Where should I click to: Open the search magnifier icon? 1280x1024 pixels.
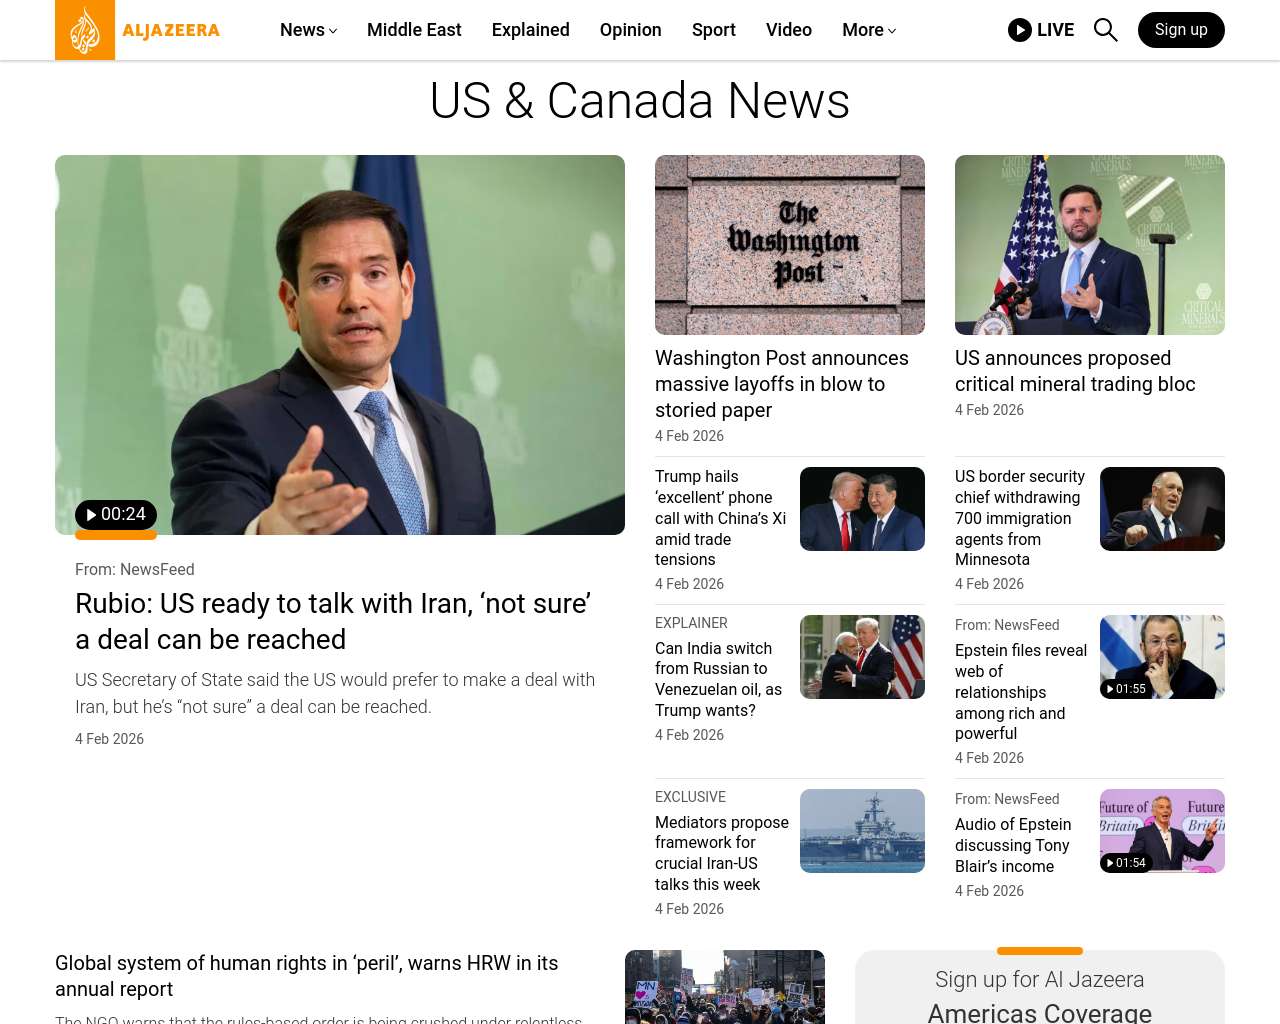point(1105,30)
